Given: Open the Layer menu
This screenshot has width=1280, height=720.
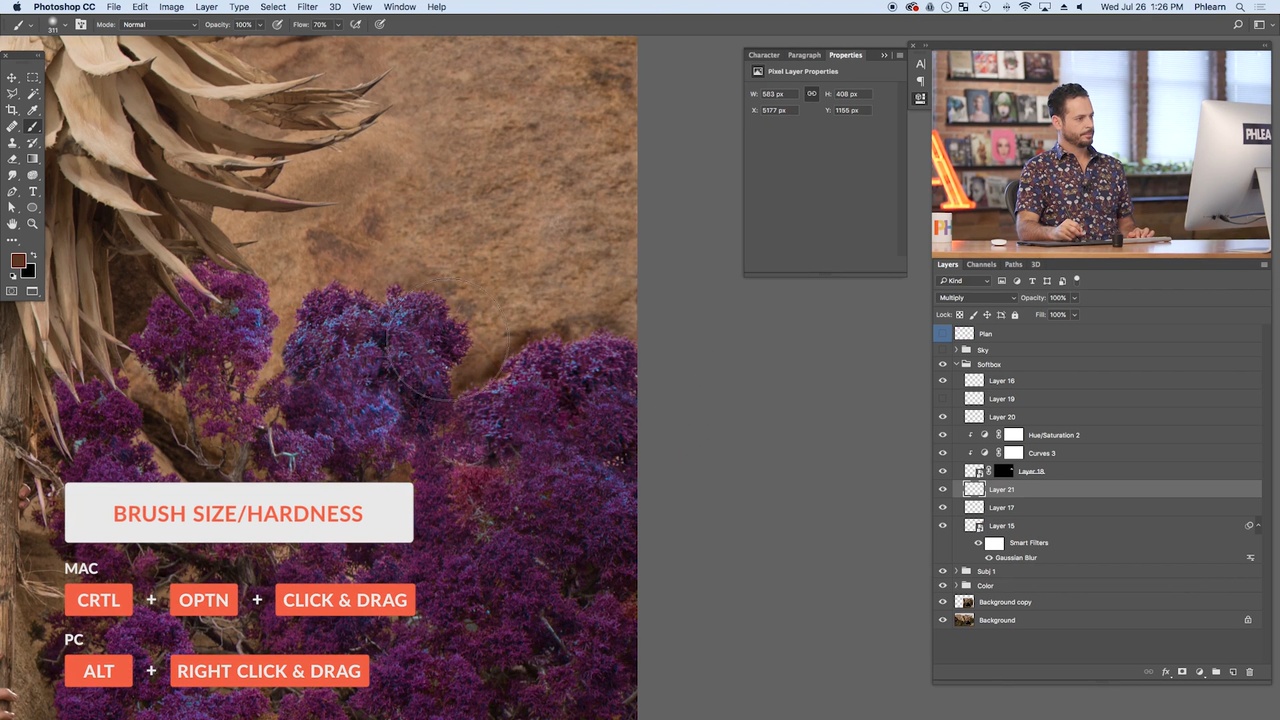Looking at the screenshot, I should (206, 7).
